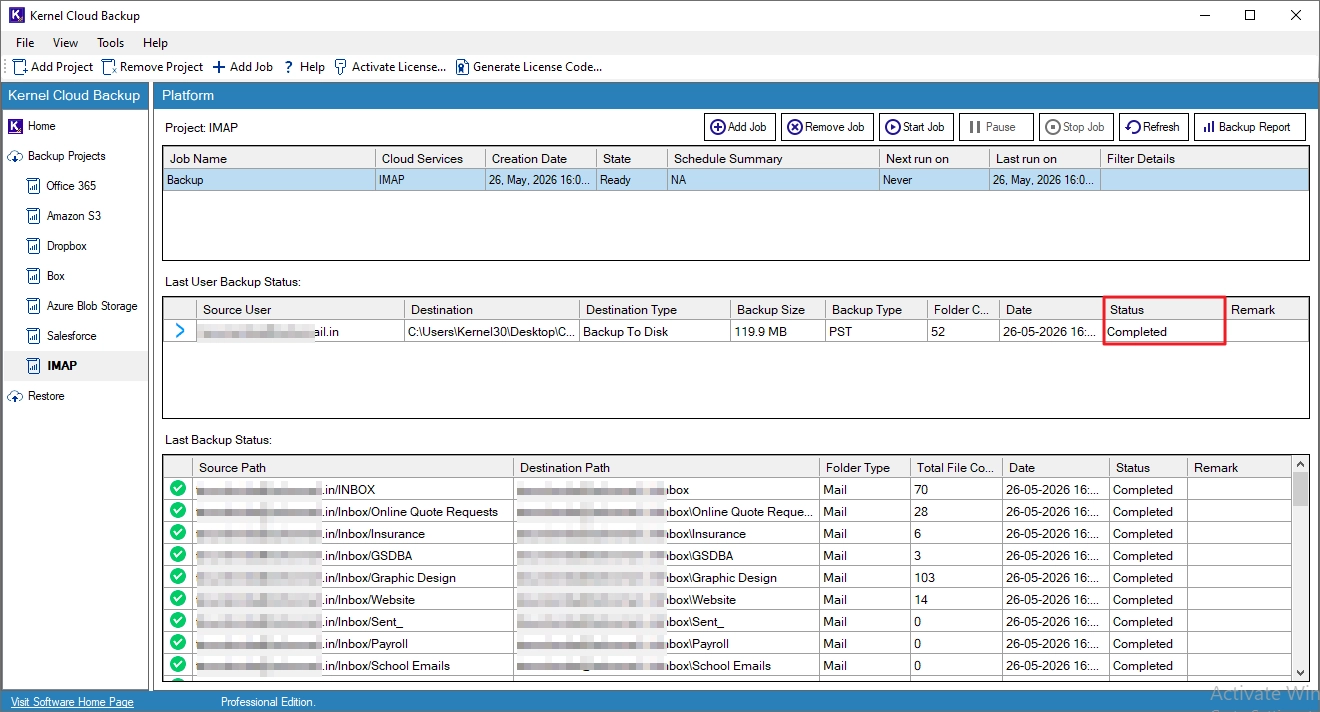1320x712 pixels.
Task: Click the Add Project toolbar icon
Action: tap(20, 67)
